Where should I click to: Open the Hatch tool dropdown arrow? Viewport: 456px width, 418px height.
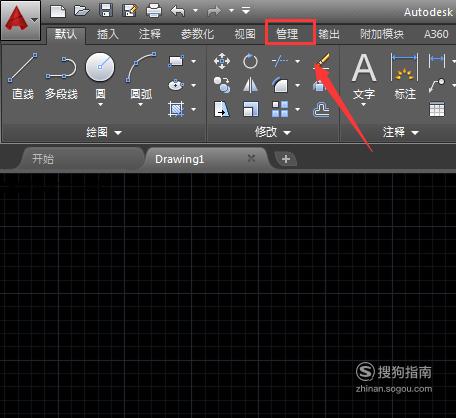194,109
